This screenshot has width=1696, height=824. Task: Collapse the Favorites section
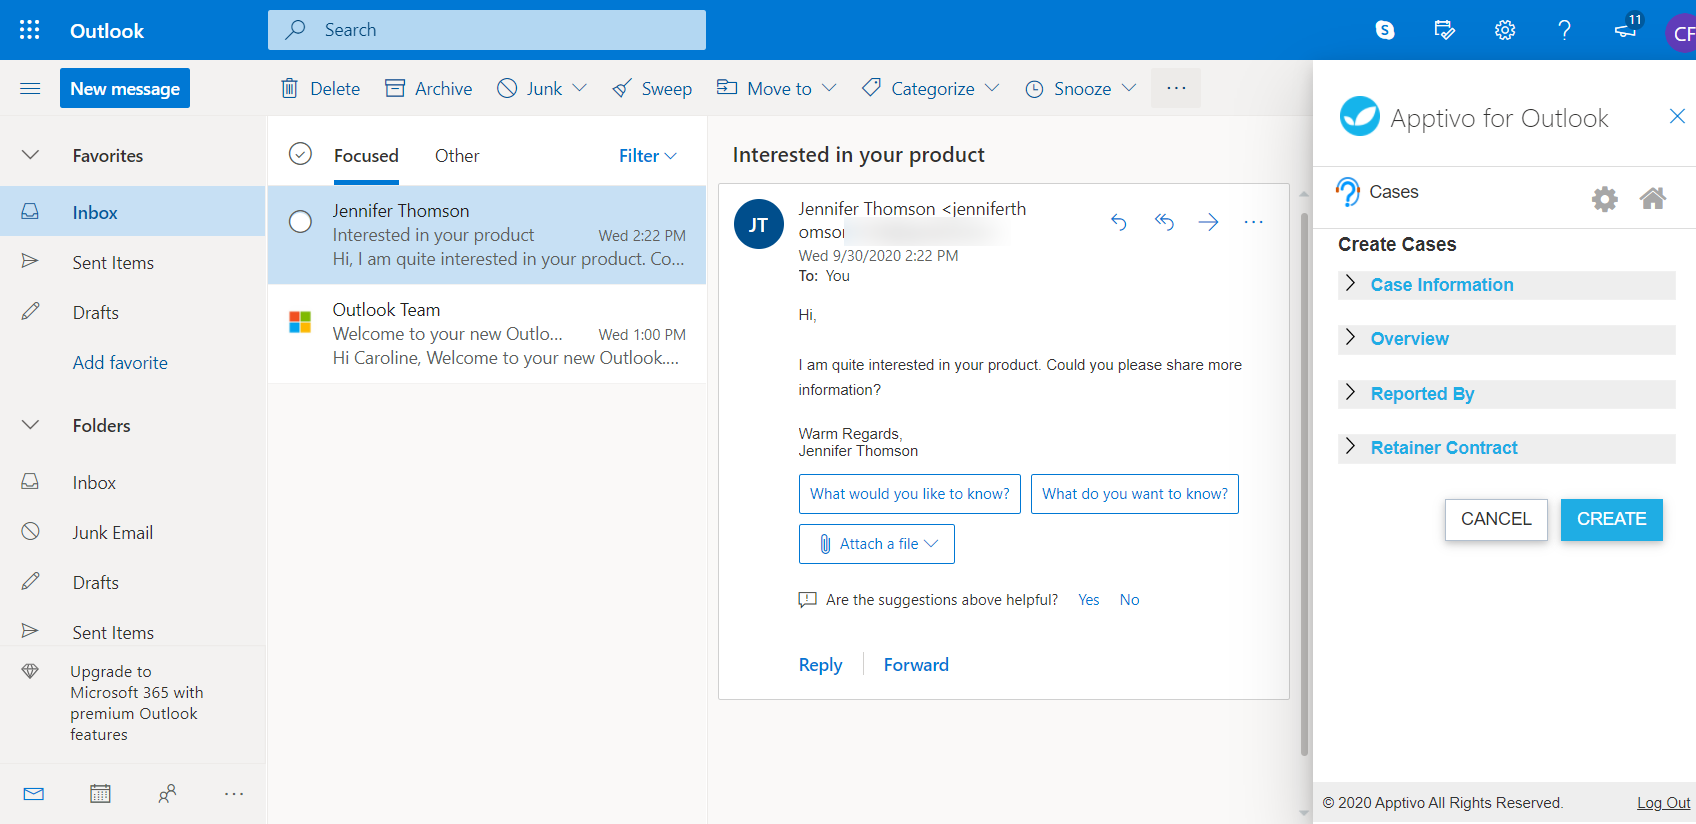(30, 155)
